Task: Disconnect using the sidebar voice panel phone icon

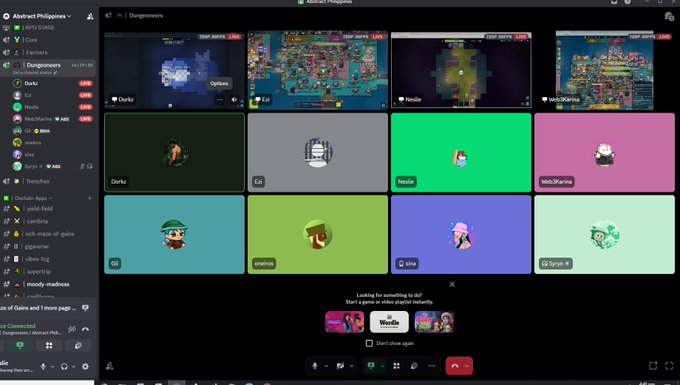Action: coord(85,330)
